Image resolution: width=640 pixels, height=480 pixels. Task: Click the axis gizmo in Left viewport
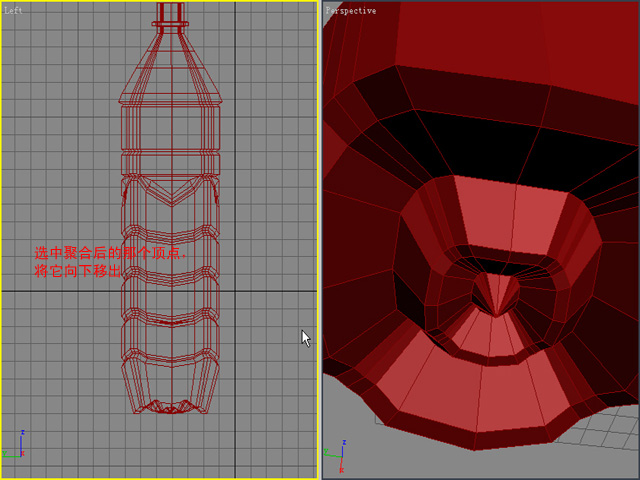[14, 444]
